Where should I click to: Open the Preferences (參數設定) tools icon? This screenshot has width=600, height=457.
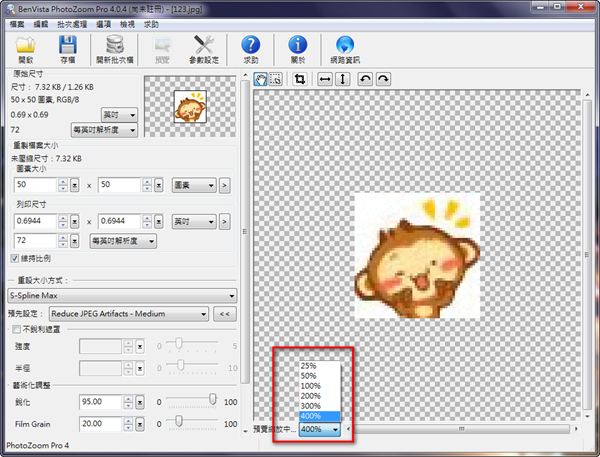pos(205,46)
